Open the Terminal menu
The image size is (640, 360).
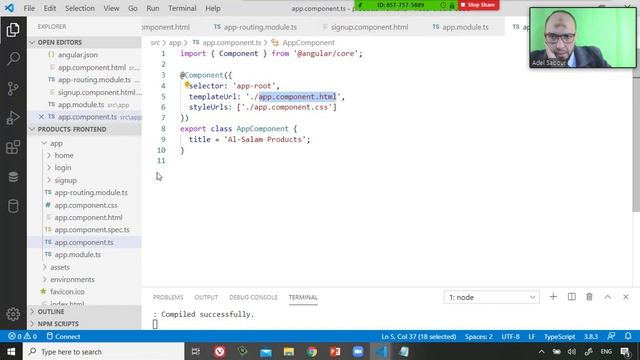coord(182,8)
